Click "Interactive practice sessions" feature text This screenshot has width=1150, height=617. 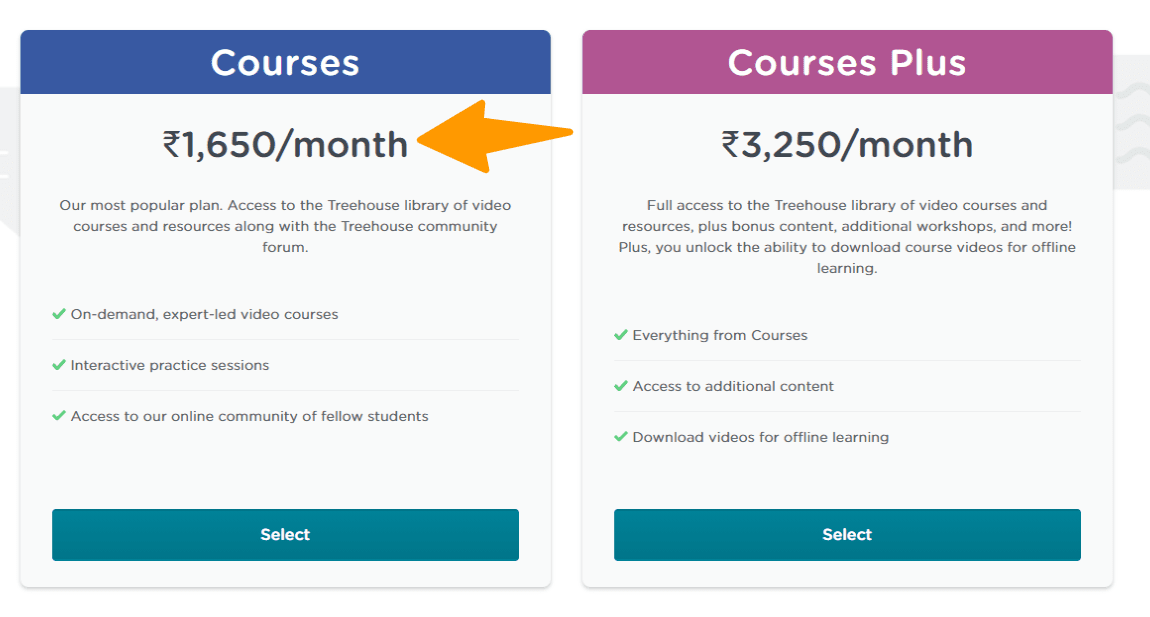pyautogui.click(x=170, y=365)
